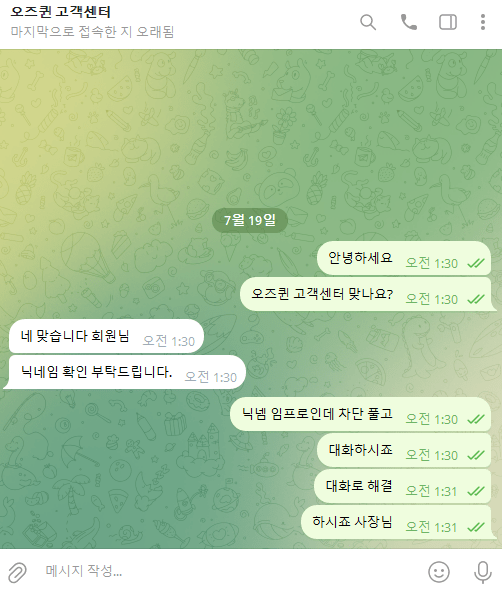The width and height of the screenshot is (502, 590).
Task: Click the microphone voice message icon
Action: [x=482, y=572]
